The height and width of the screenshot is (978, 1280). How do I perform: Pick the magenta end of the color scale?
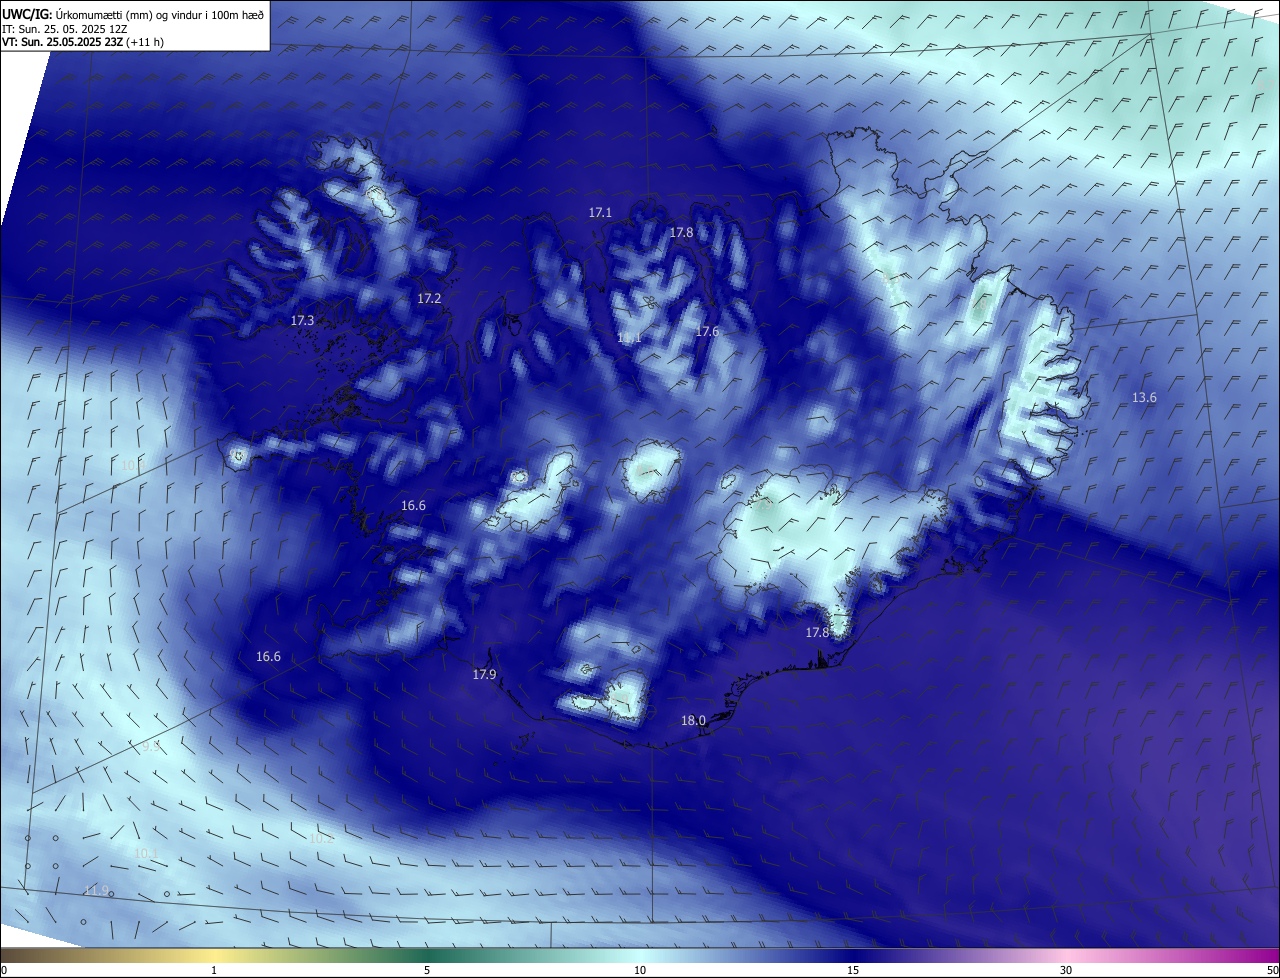click(x=1265, y=956)
